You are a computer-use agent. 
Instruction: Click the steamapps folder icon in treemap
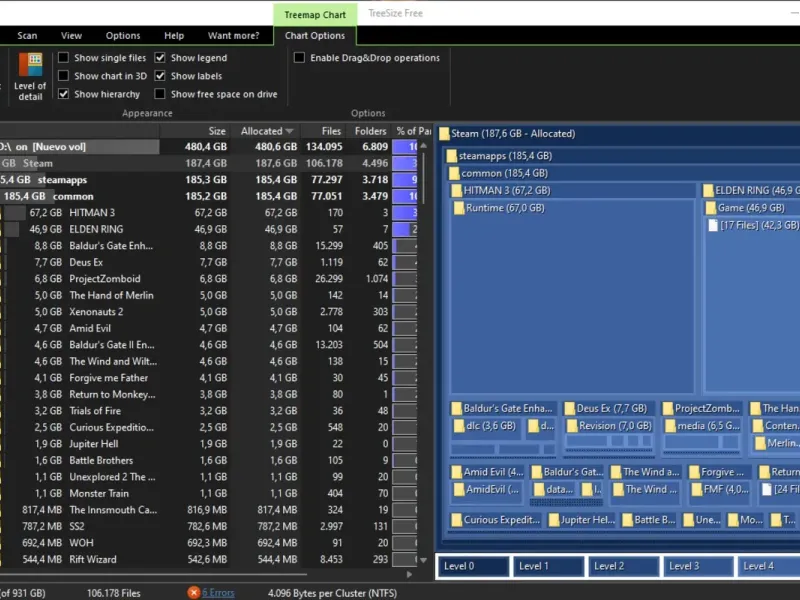click(452, 156)
